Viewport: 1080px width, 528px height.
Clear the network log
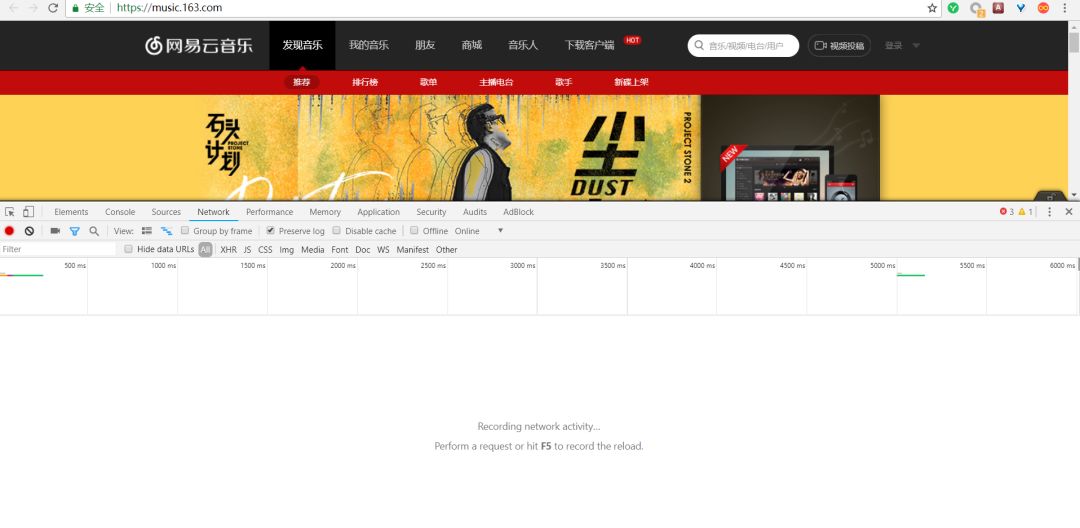(29, 231)
